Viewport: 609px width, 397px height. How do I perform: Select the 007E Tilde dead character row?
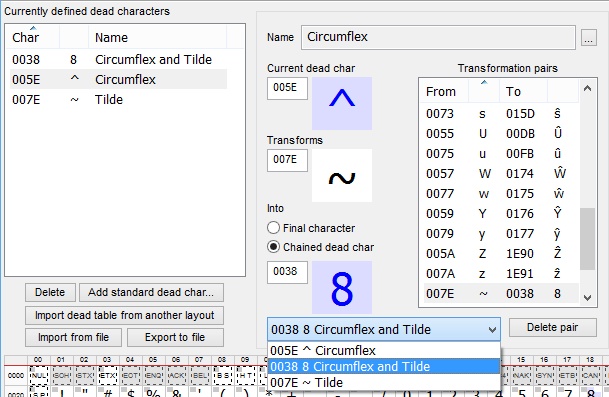point(118,99)
